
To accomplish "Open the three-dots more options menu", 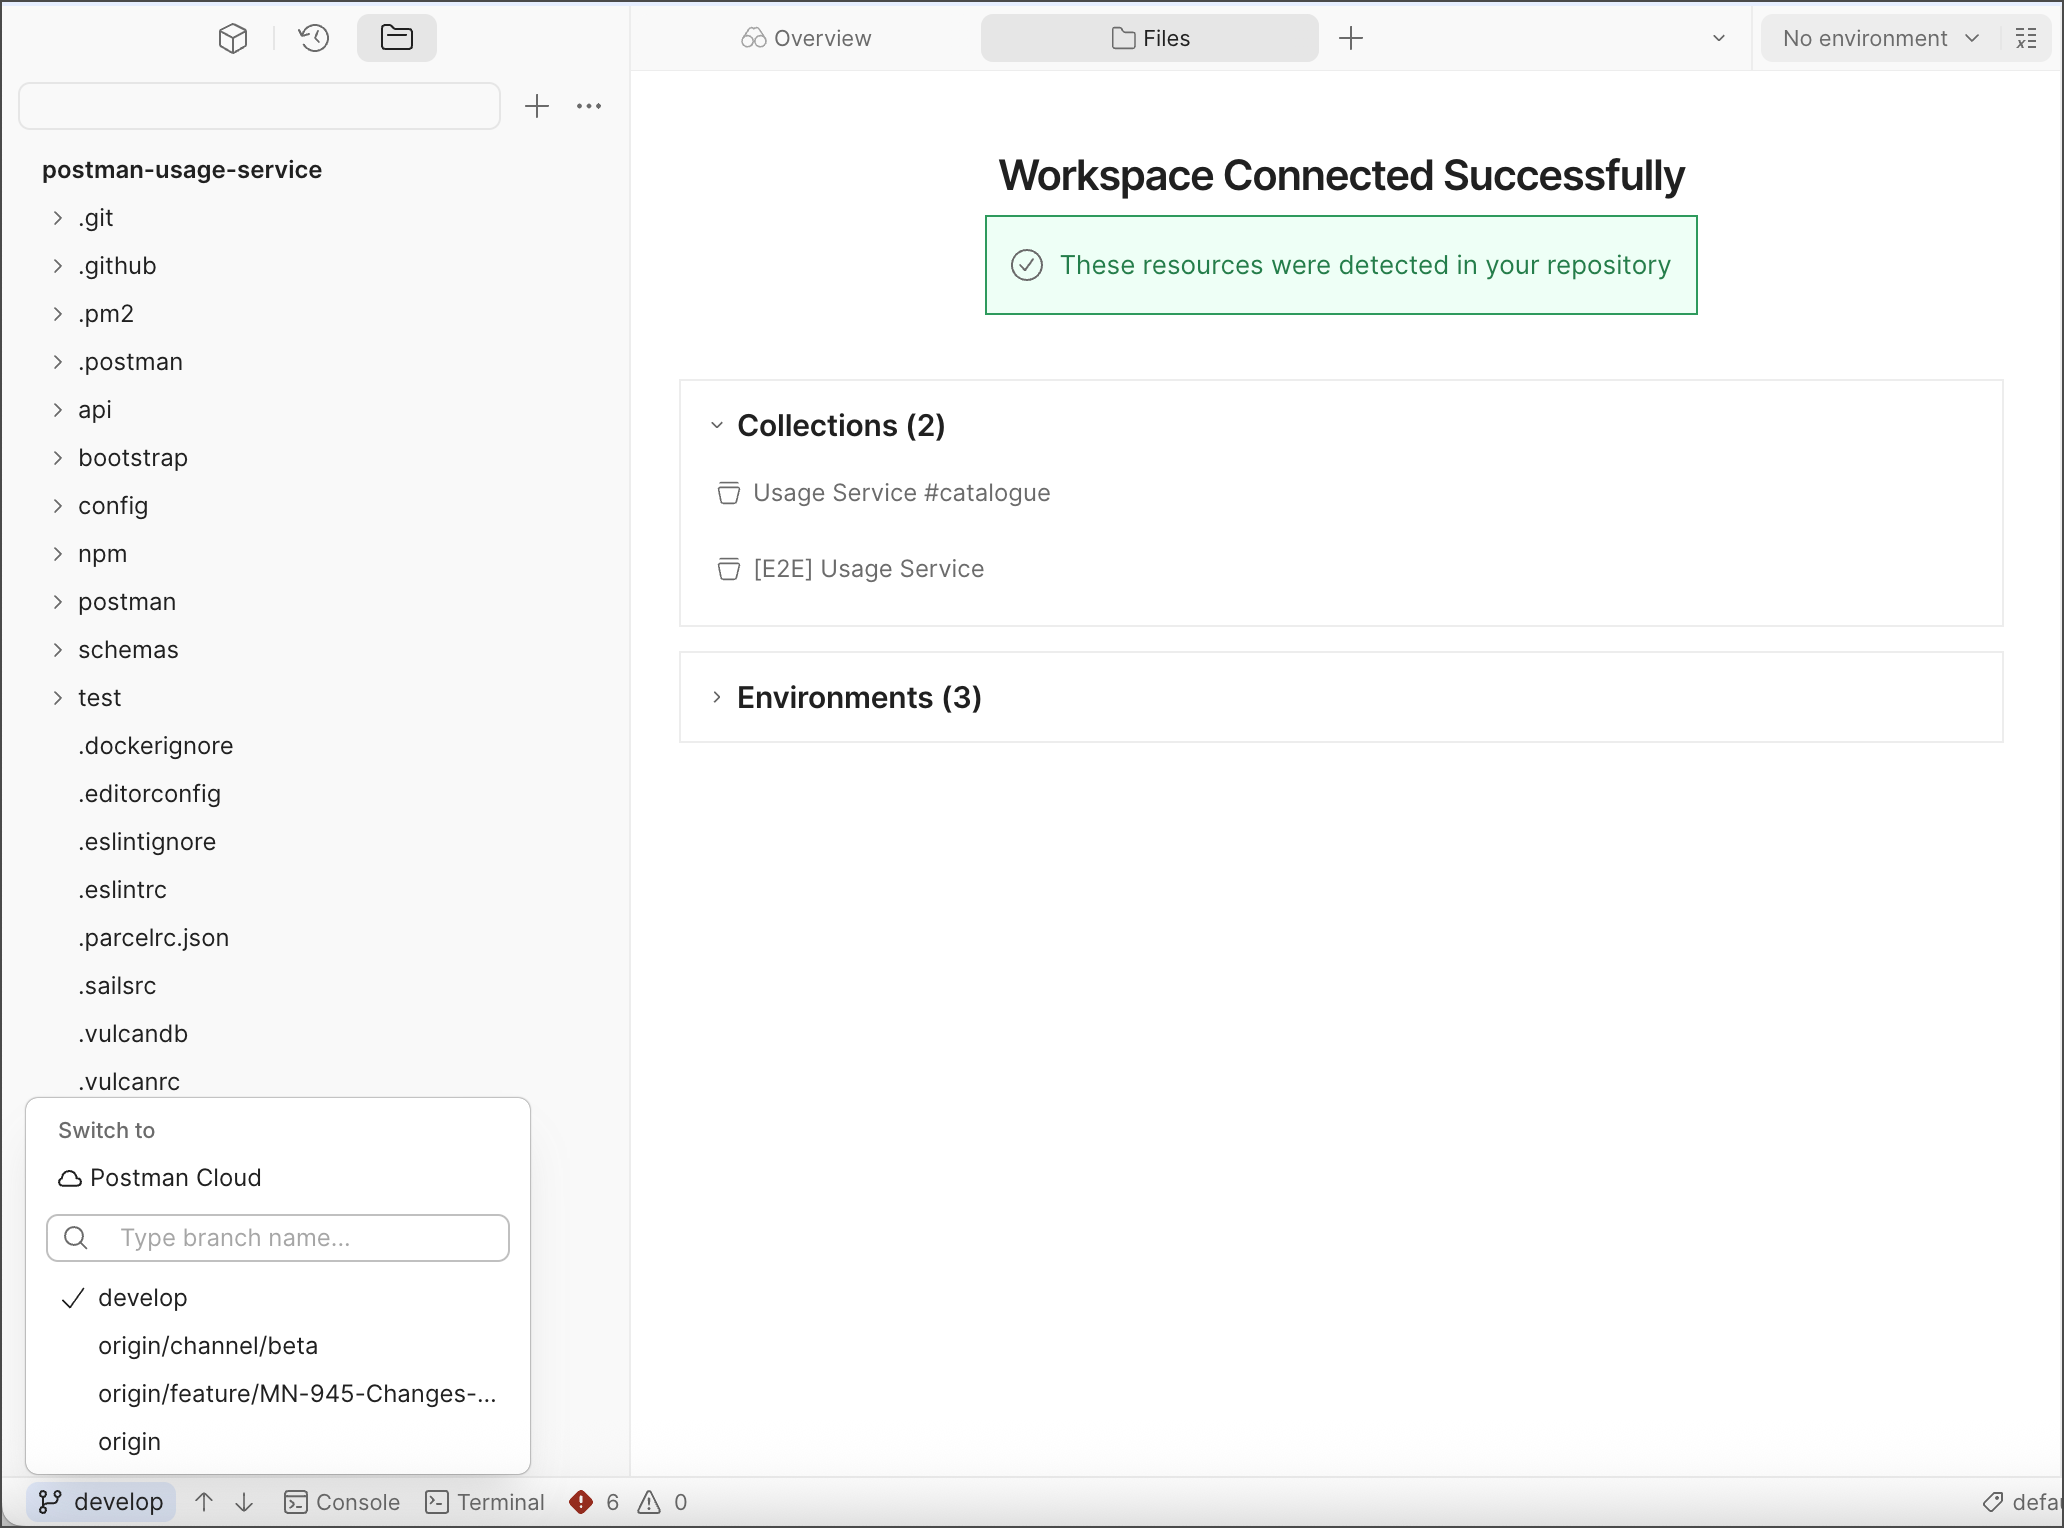I will click(x=589, y=106).
